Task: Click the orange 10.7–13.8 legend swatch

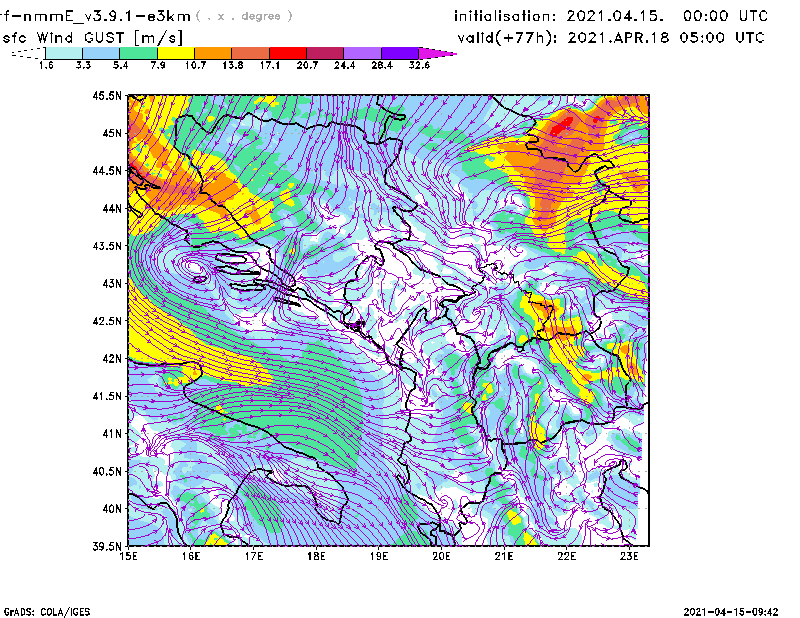Action: [213, 53]
